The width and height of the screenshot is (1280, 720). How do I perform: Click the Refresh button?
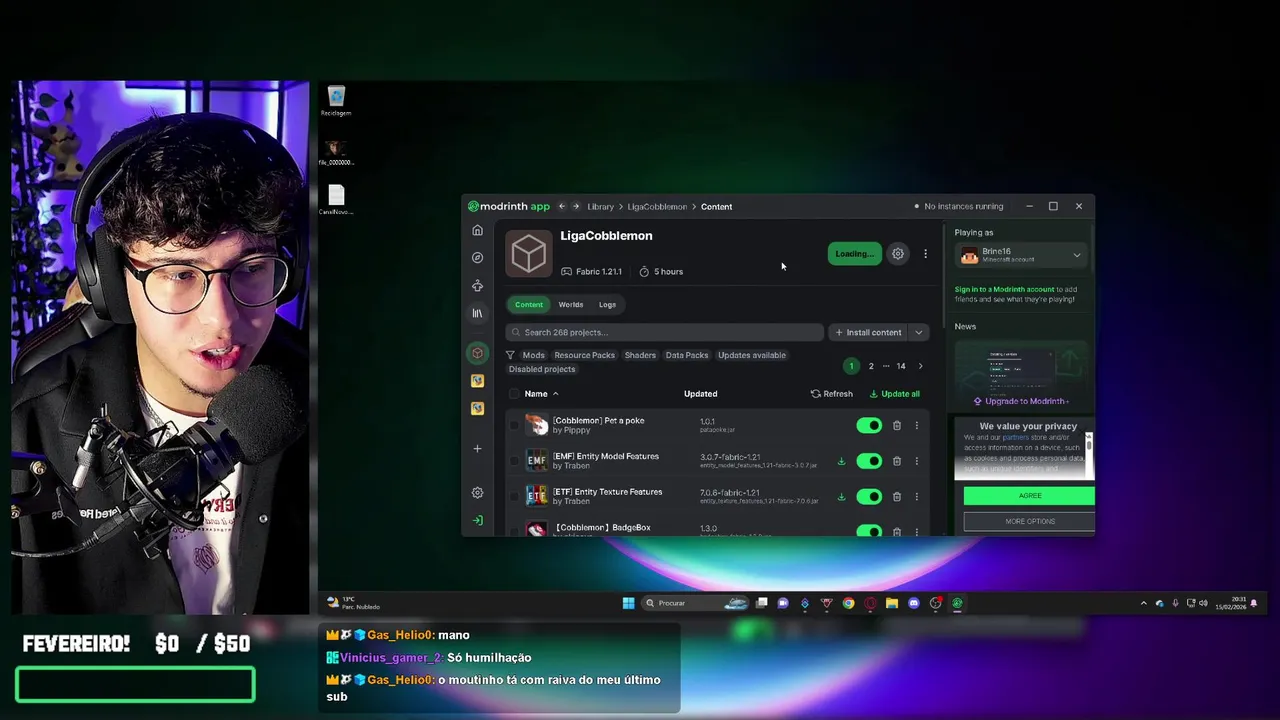tap(832, 394)
